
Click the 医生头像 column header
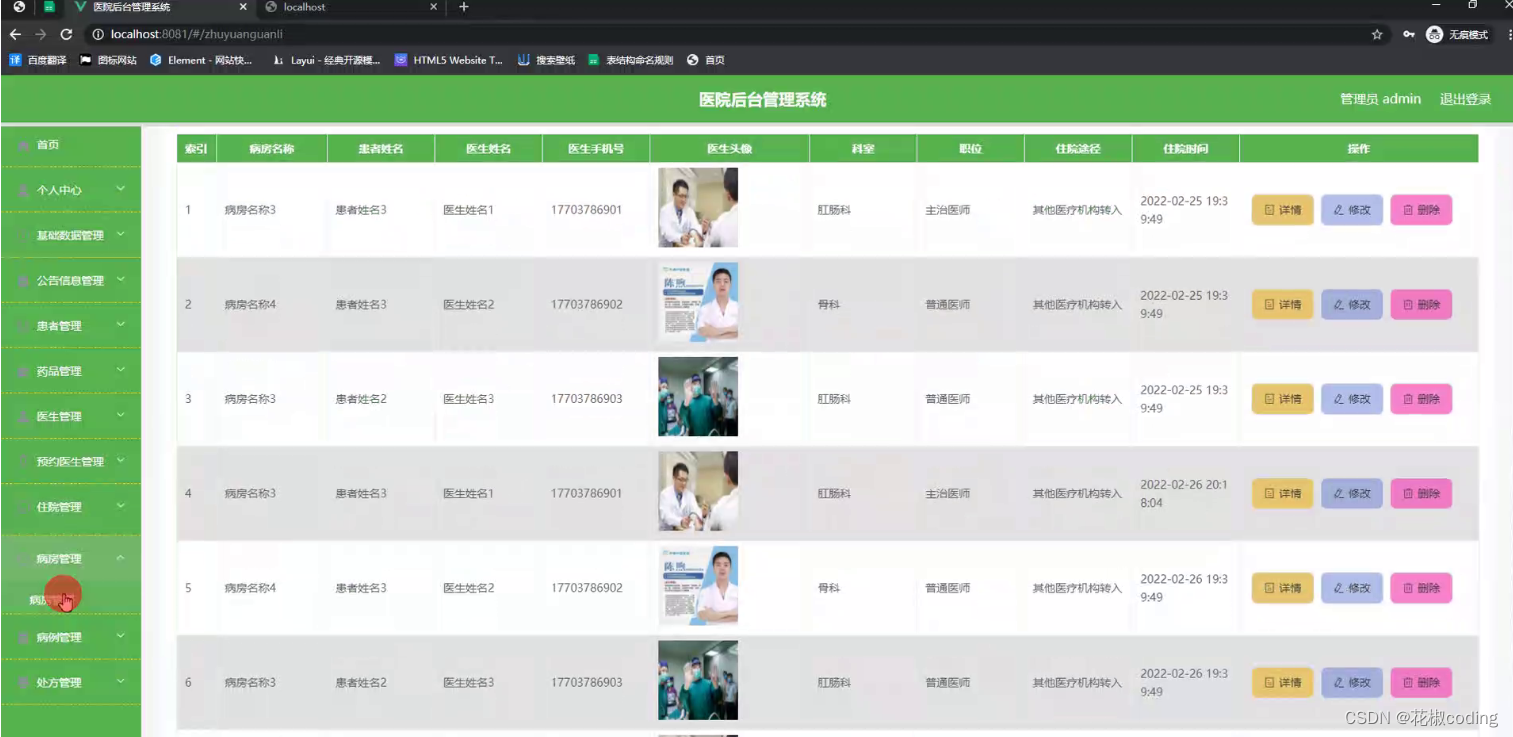click(x=729, y=149)
